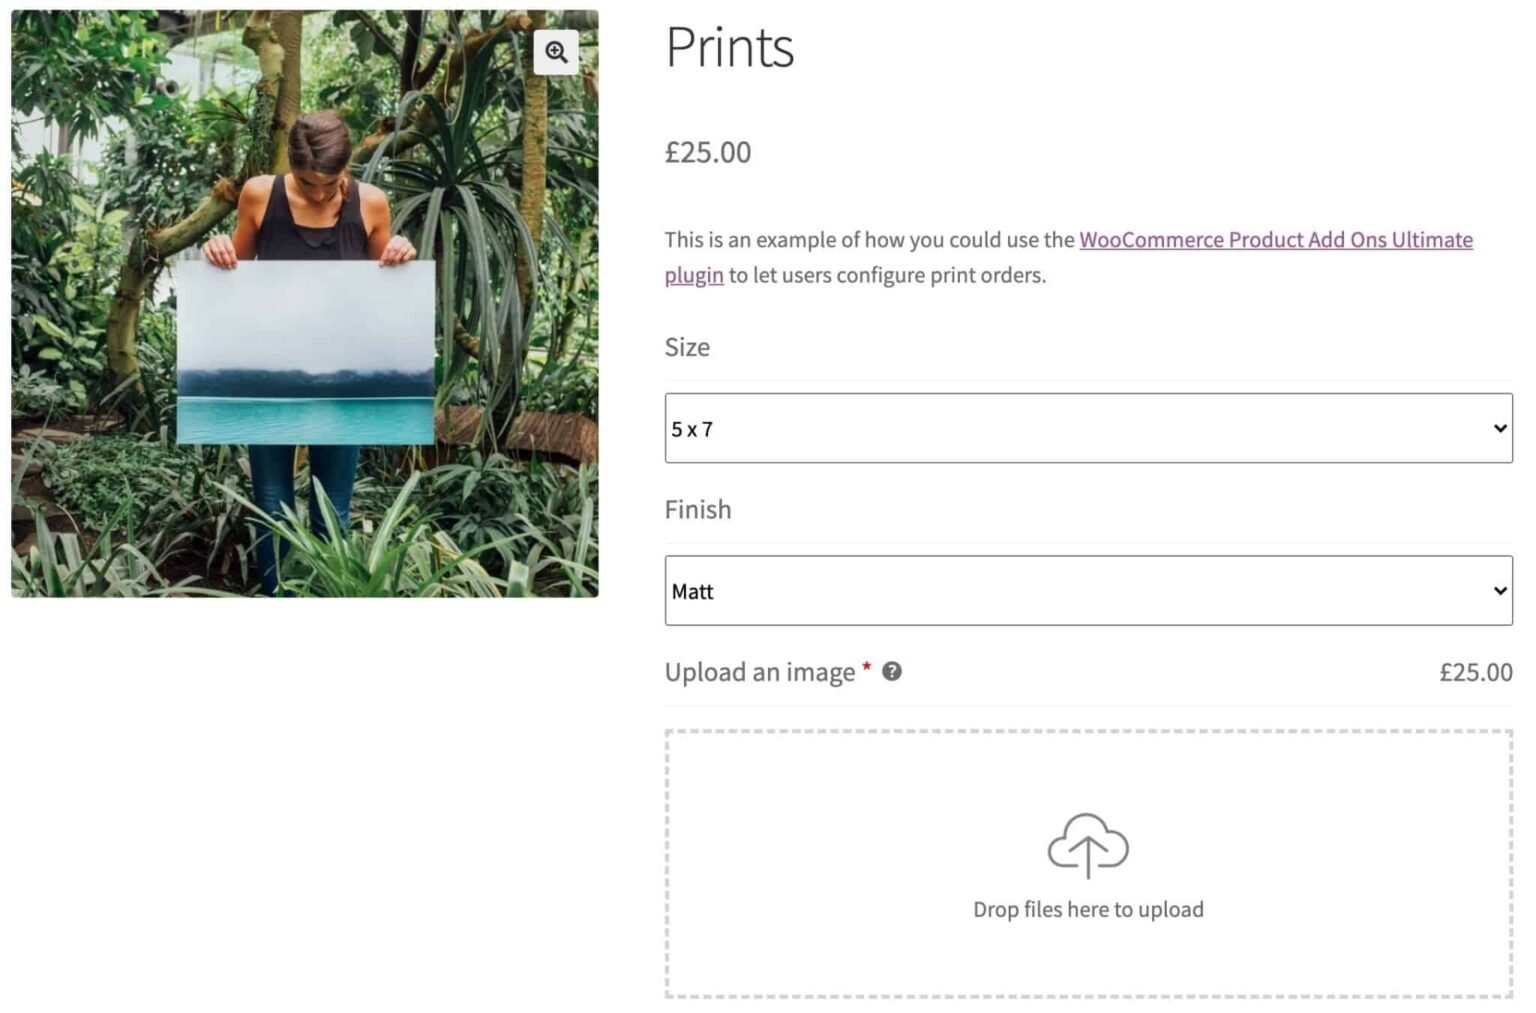Click the "Upload an image" field label
This screenshot has height=1013, width=1536.
coord(759,672)
